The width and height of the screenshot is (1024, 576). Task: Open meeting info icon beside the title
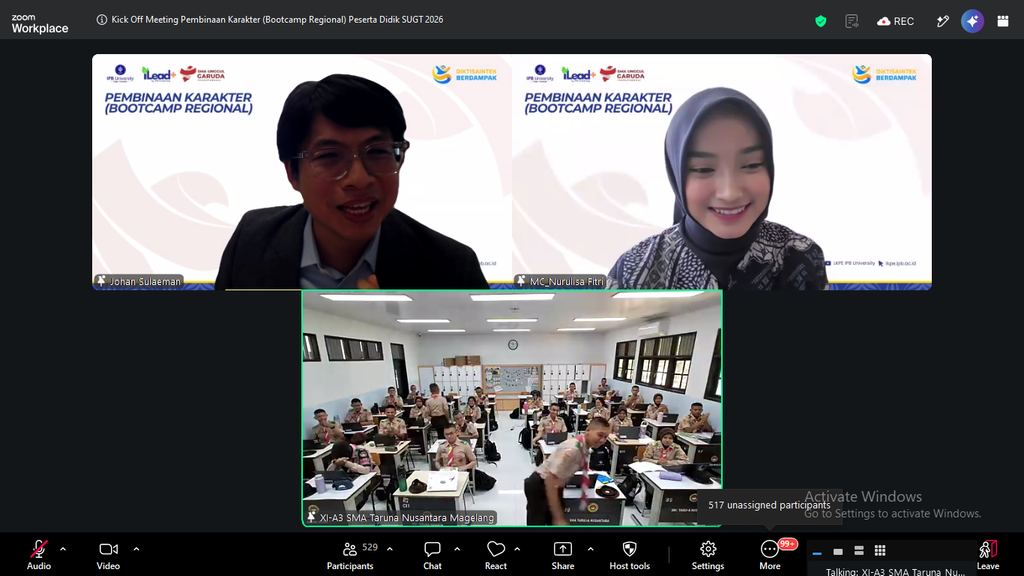102,20
